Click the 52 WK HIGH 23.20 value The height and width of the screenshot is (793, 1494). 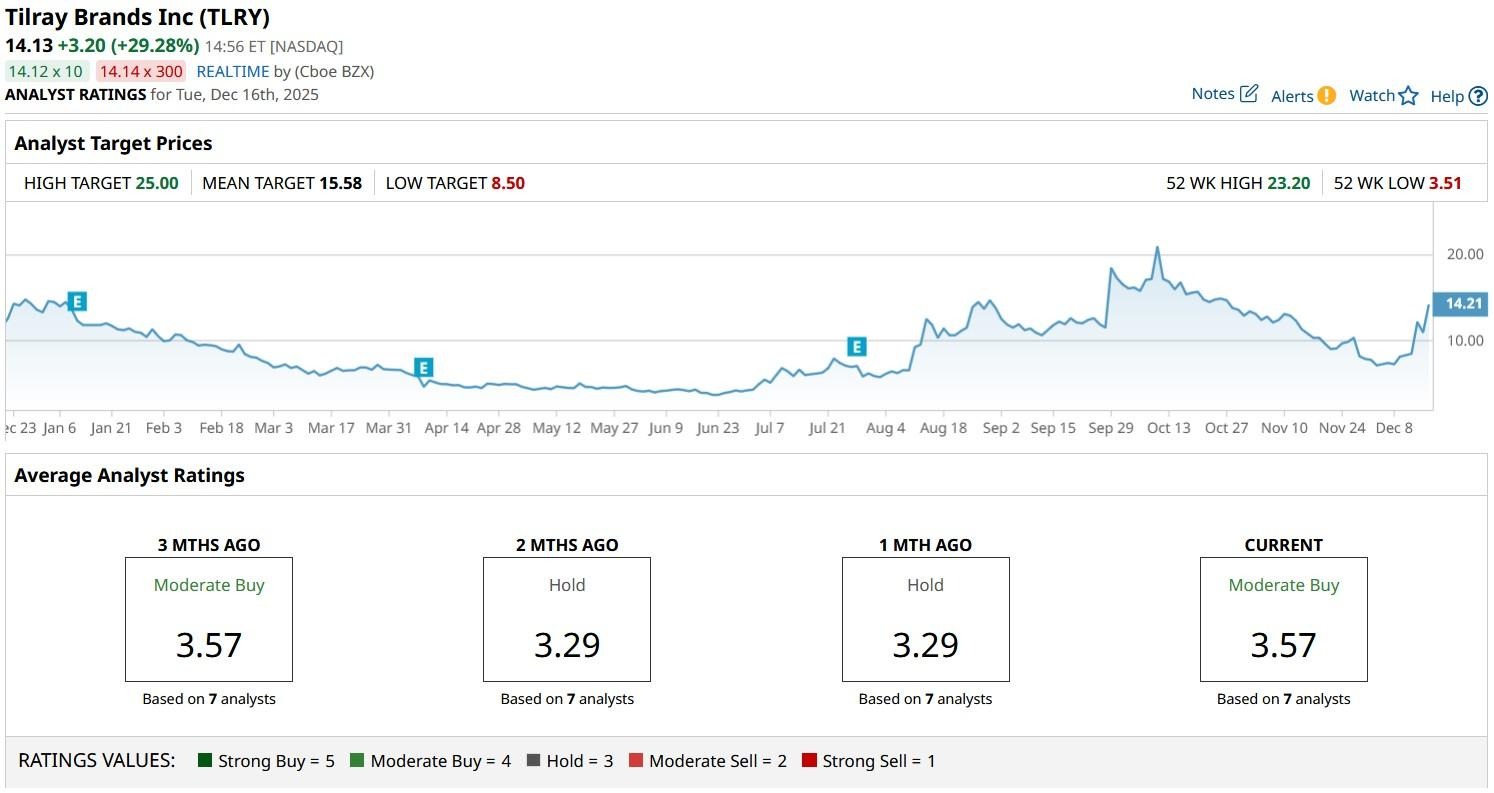pos(1288,183)
